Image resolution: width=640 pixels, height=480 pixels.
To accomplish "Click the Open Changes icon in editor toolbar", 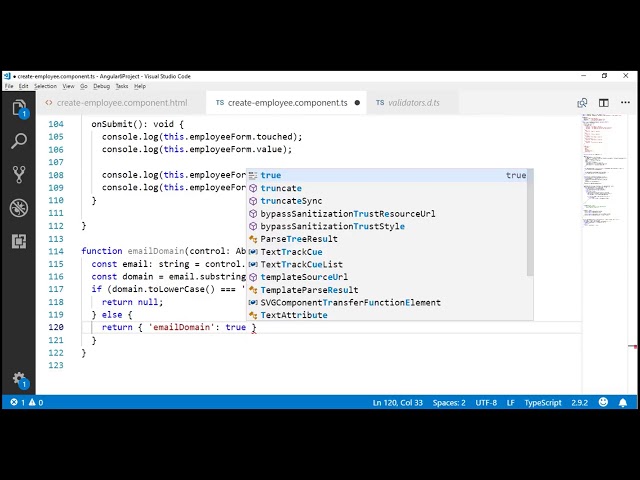I will pos(582,103).
